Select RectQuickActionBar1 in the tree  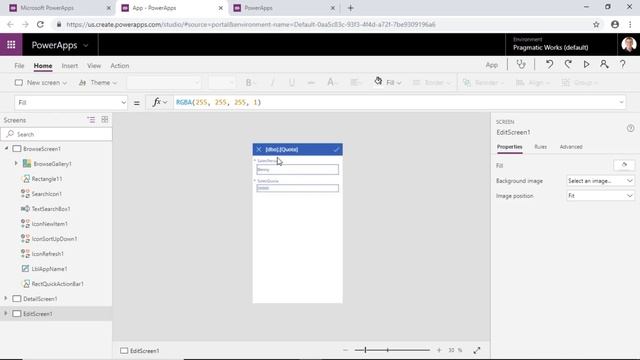[x=58, y=284]
